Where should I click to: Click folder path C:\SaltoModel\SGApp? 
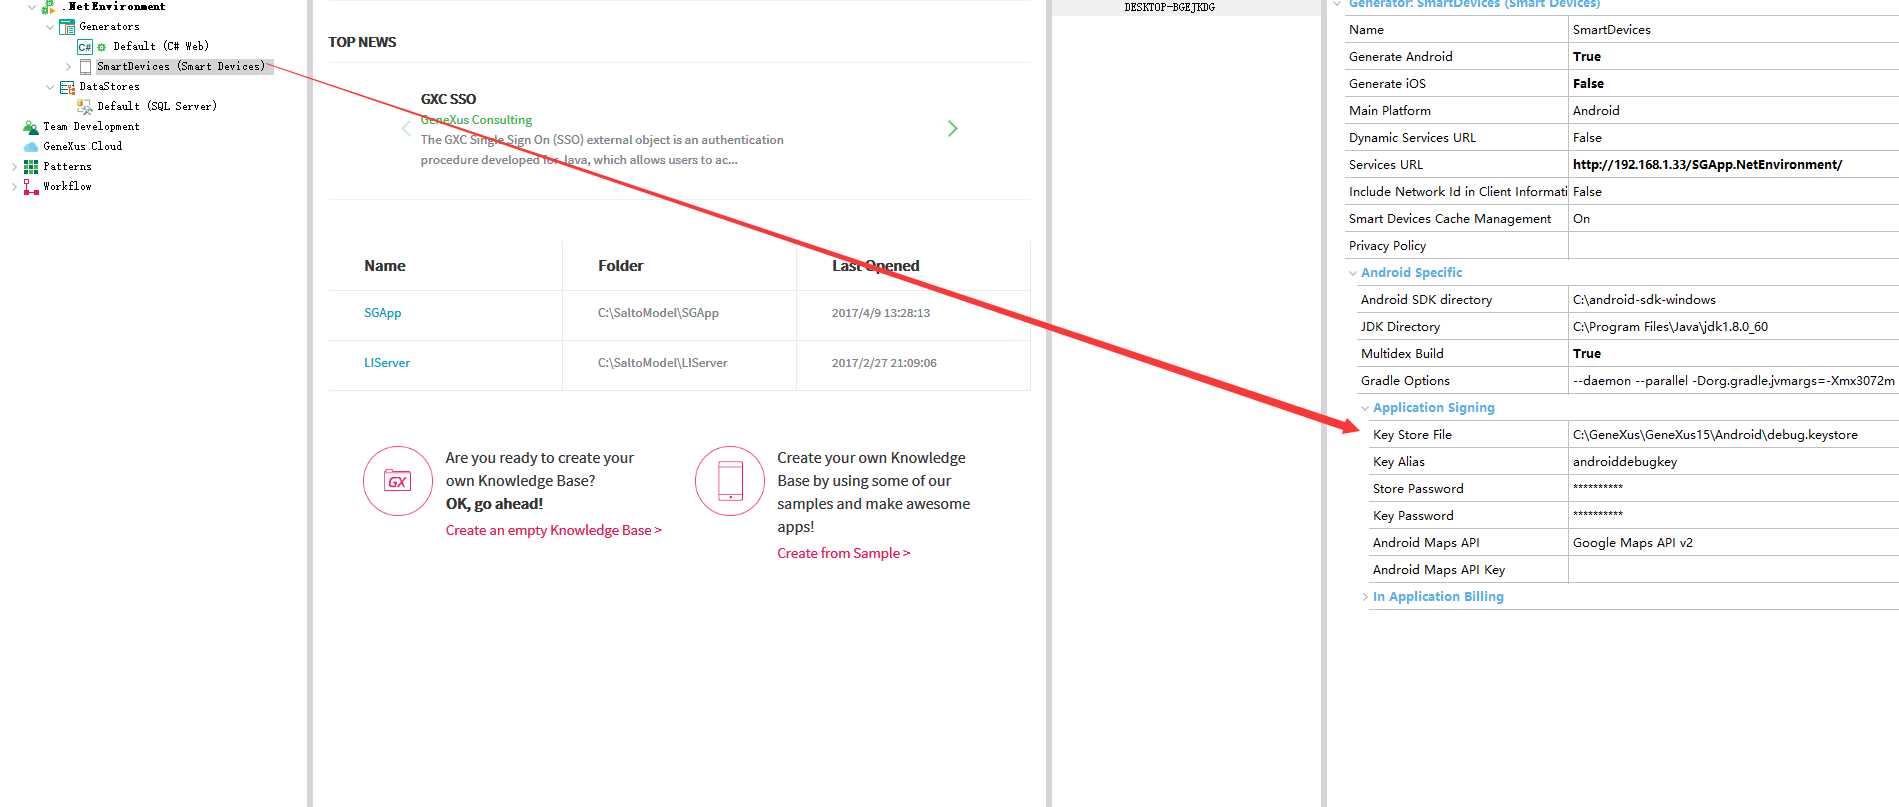click(x=658, y=313)
